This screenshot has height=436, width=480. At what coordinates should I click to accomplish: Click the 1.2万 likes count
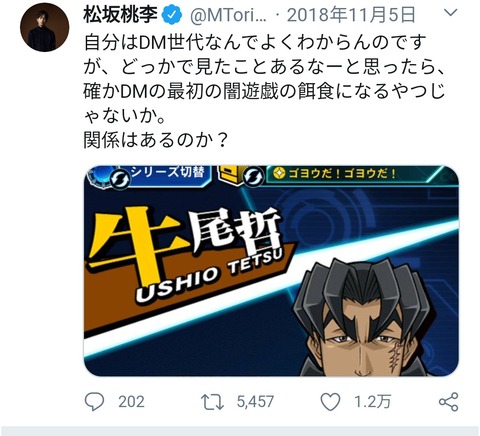[372, 402]
